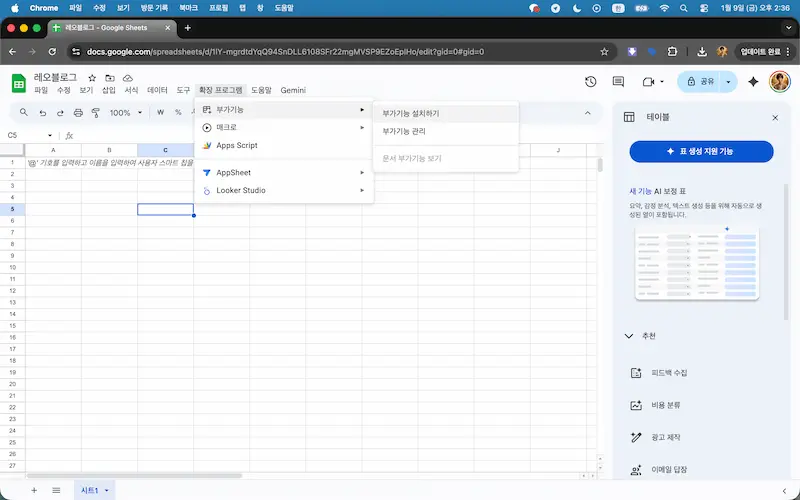Screen dimensions: 800x500
Task: Format as percent % button
Action: (178, 112)
